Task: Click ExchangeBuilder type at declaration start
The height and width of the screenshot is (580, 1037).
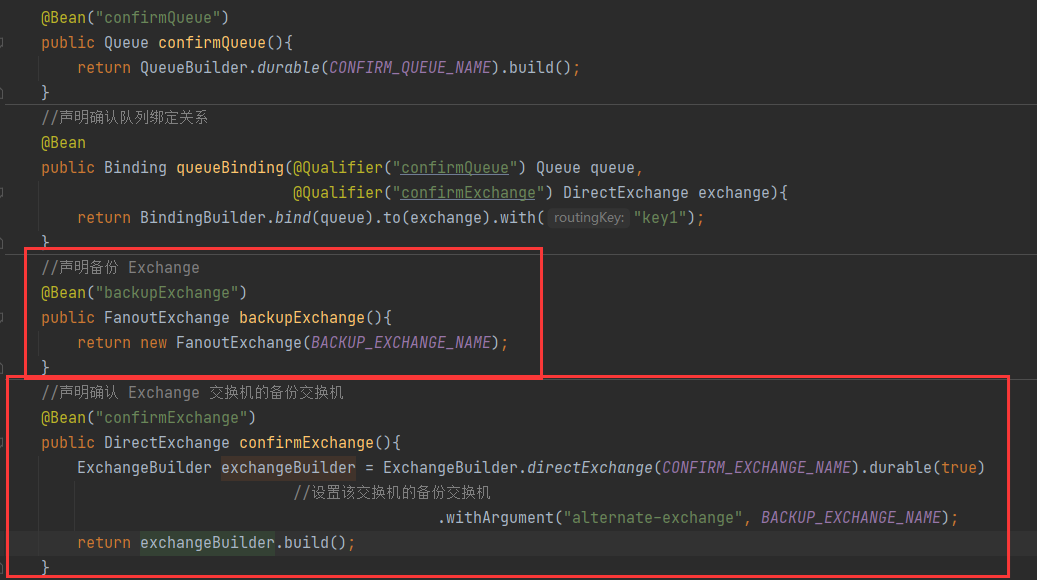Action: click(144, 468)
